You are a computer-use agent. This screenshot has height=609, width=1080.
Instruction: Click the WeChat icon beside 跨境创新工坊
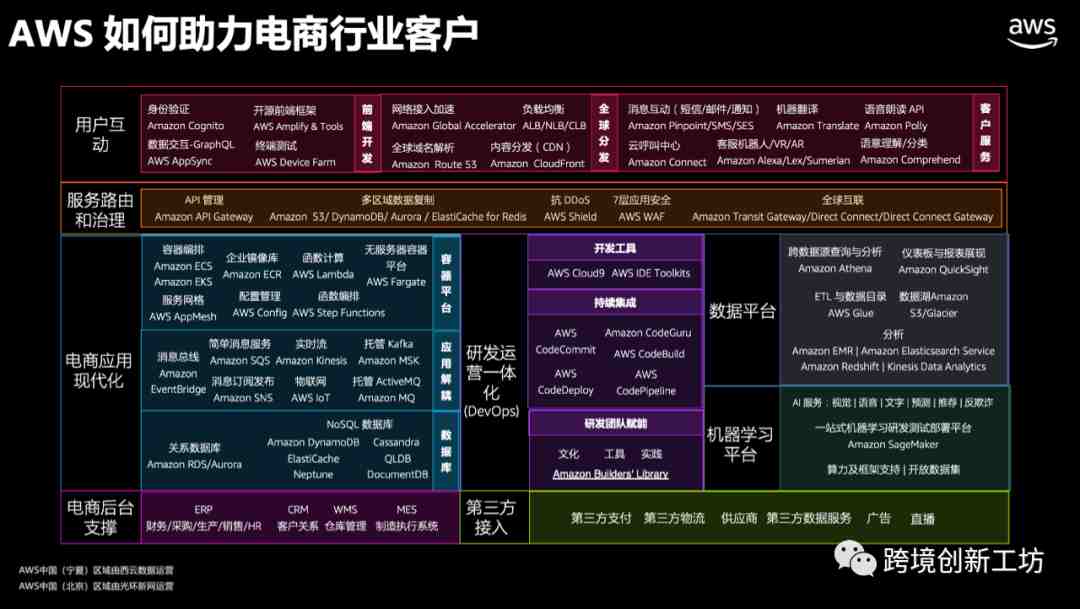(x=855, y=560)
